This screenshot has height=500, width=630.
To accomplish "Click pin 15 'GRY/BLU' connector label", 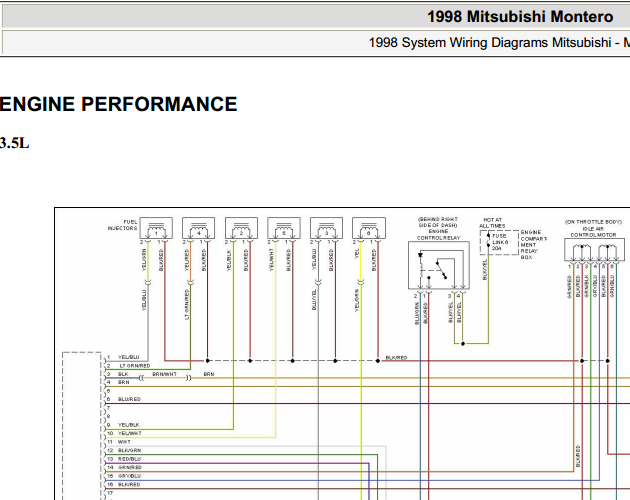I will coord(129,476).
